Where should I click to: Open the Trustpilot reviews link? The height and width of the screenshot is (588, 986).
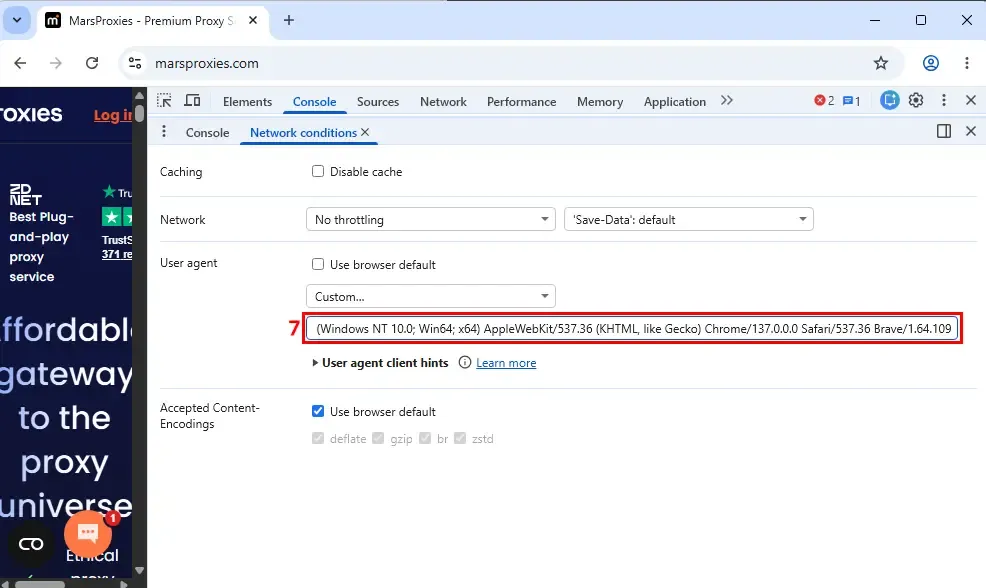pyautogui.click(x=117, y=254)
